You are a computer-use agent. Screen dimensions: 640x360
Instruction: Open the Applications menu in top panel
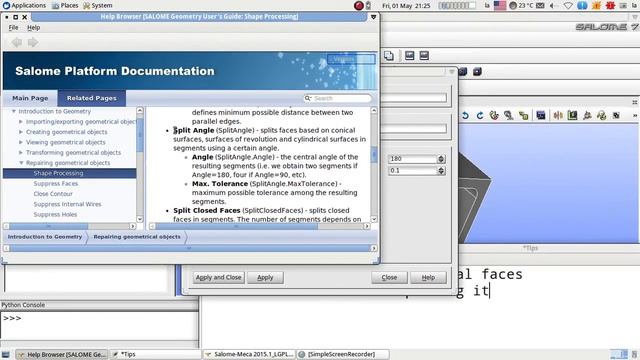(24, 5)
